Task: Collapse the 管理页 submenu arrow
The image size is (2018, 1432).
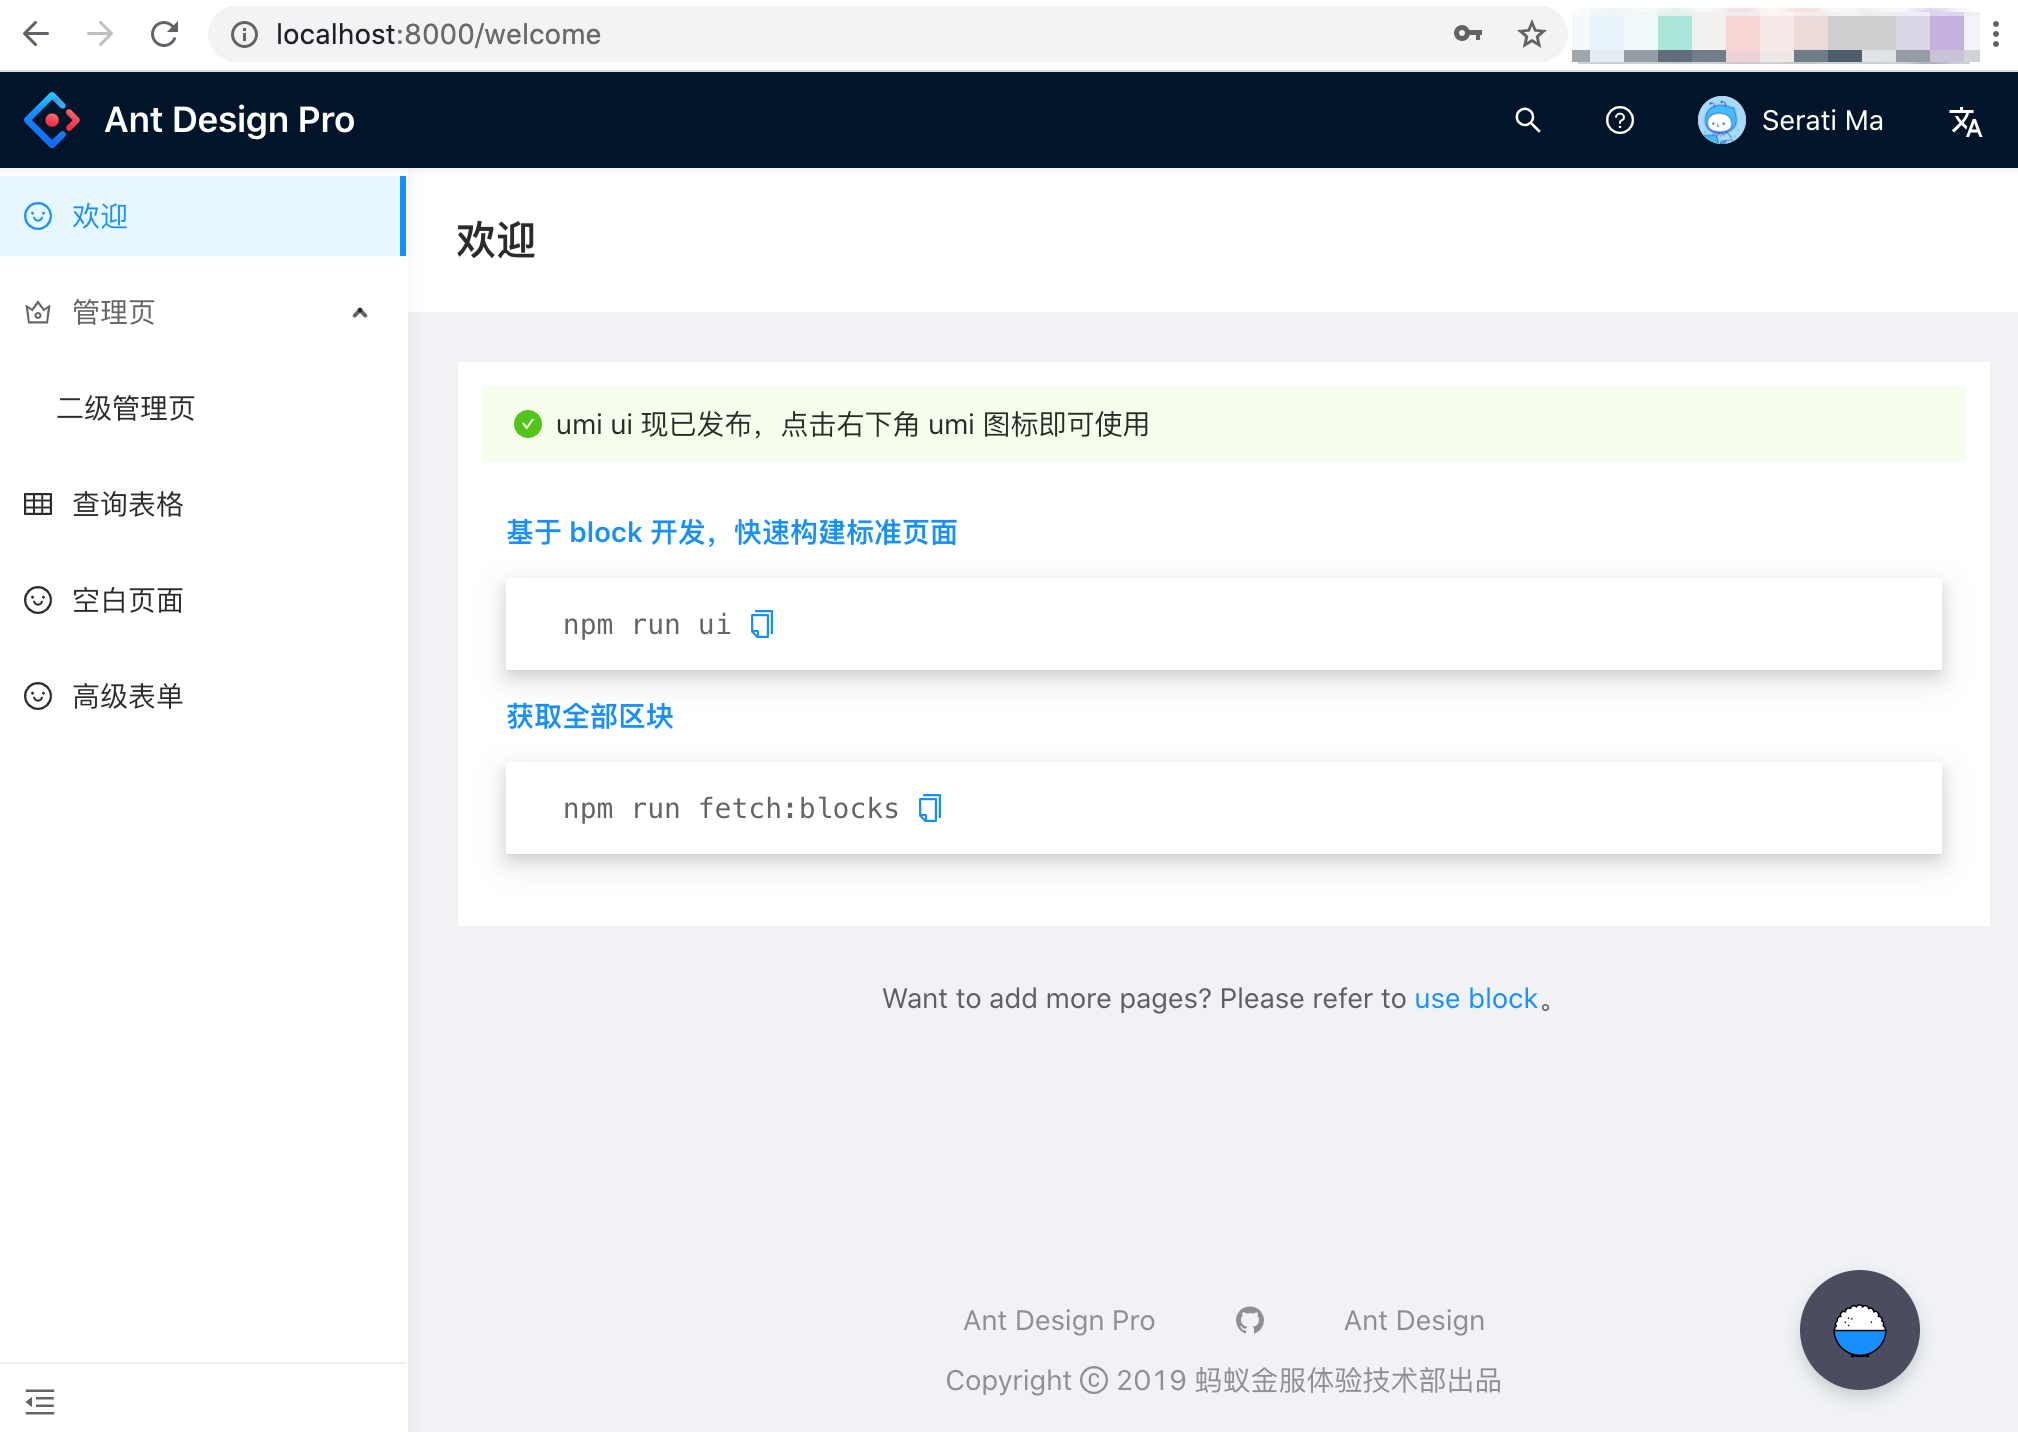Action: 360,312
